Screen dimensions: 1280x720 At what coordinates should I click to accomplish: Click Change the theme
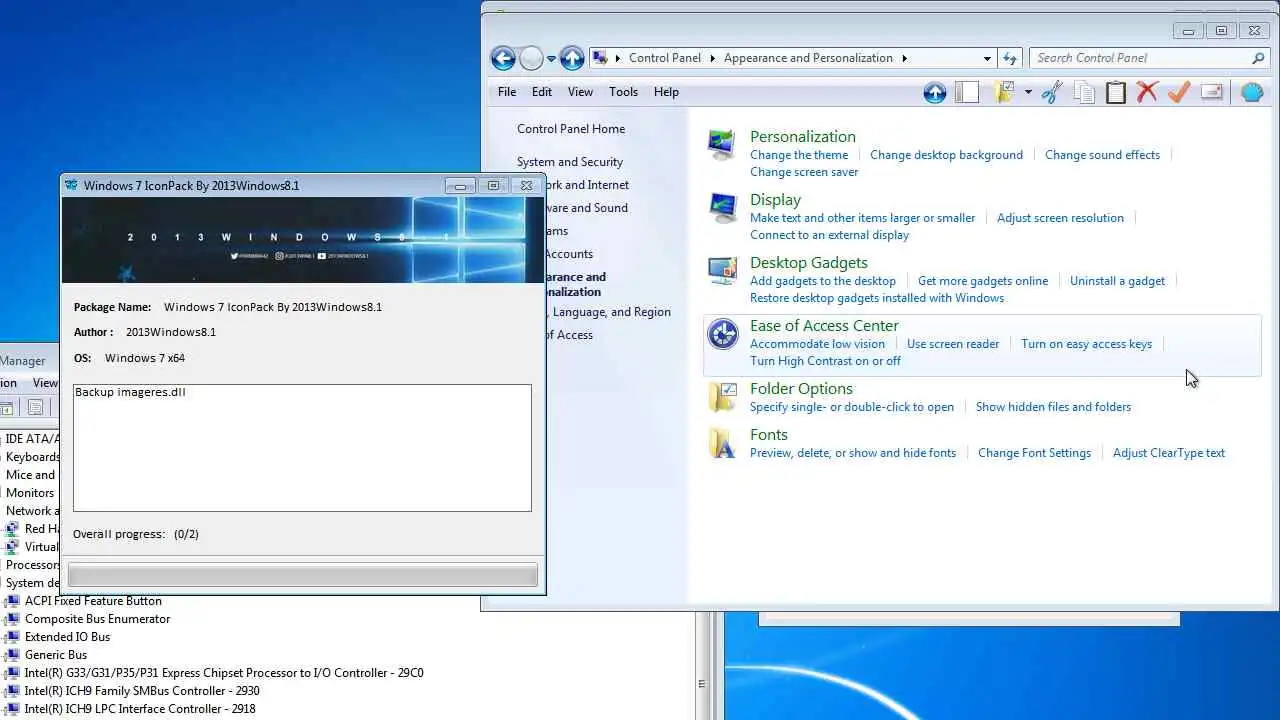click(x=799, y=155)
